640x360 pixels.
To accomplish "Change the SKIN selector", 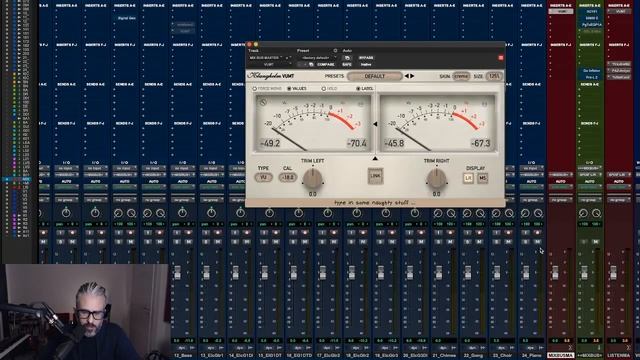I will click(x=461, y=76).
